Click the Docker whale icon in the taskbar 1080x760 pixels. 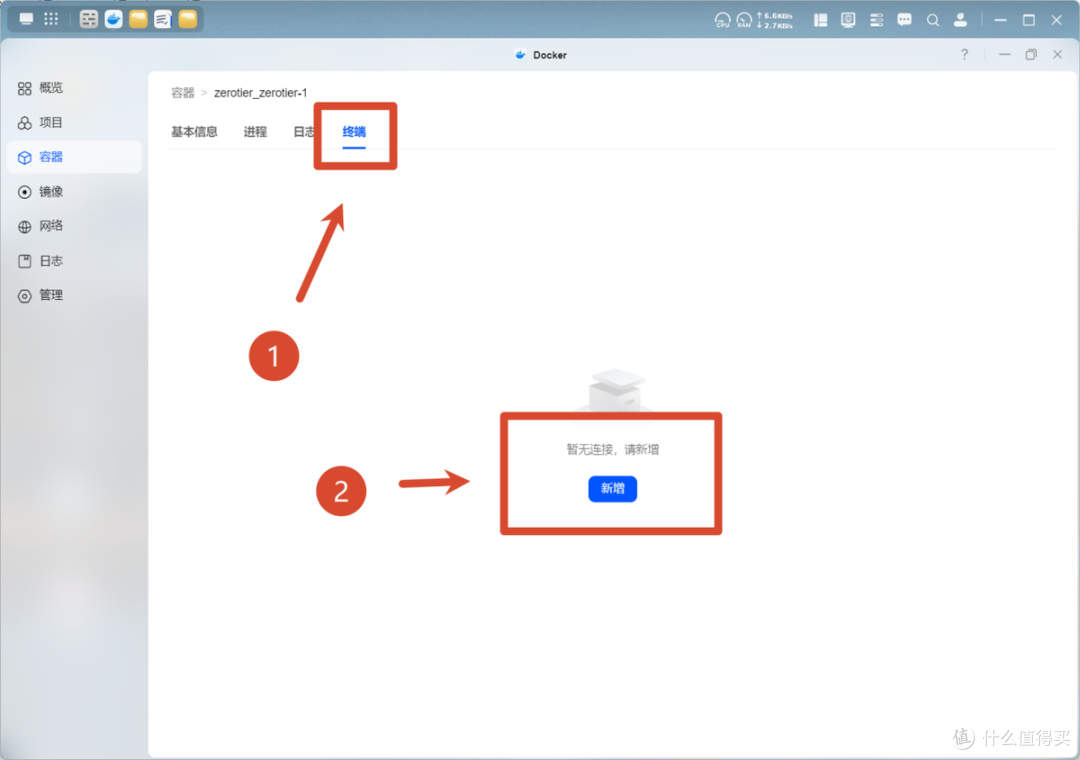[114, 19]
